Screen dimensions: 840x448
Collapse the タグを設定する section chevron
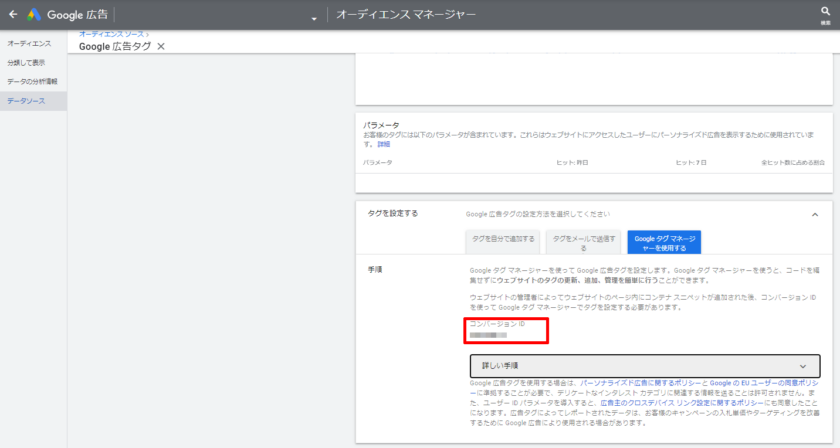(815, 214)
